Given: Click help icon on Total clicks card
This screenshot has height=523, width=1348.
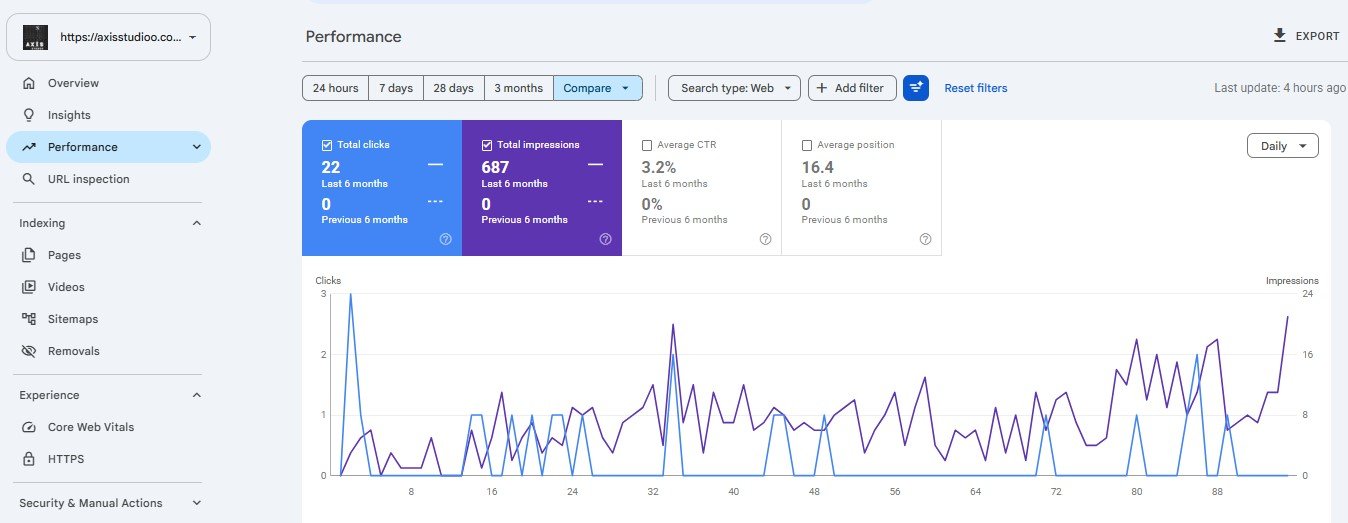Looking at the screenshot, I should click(x=445, y=239).
